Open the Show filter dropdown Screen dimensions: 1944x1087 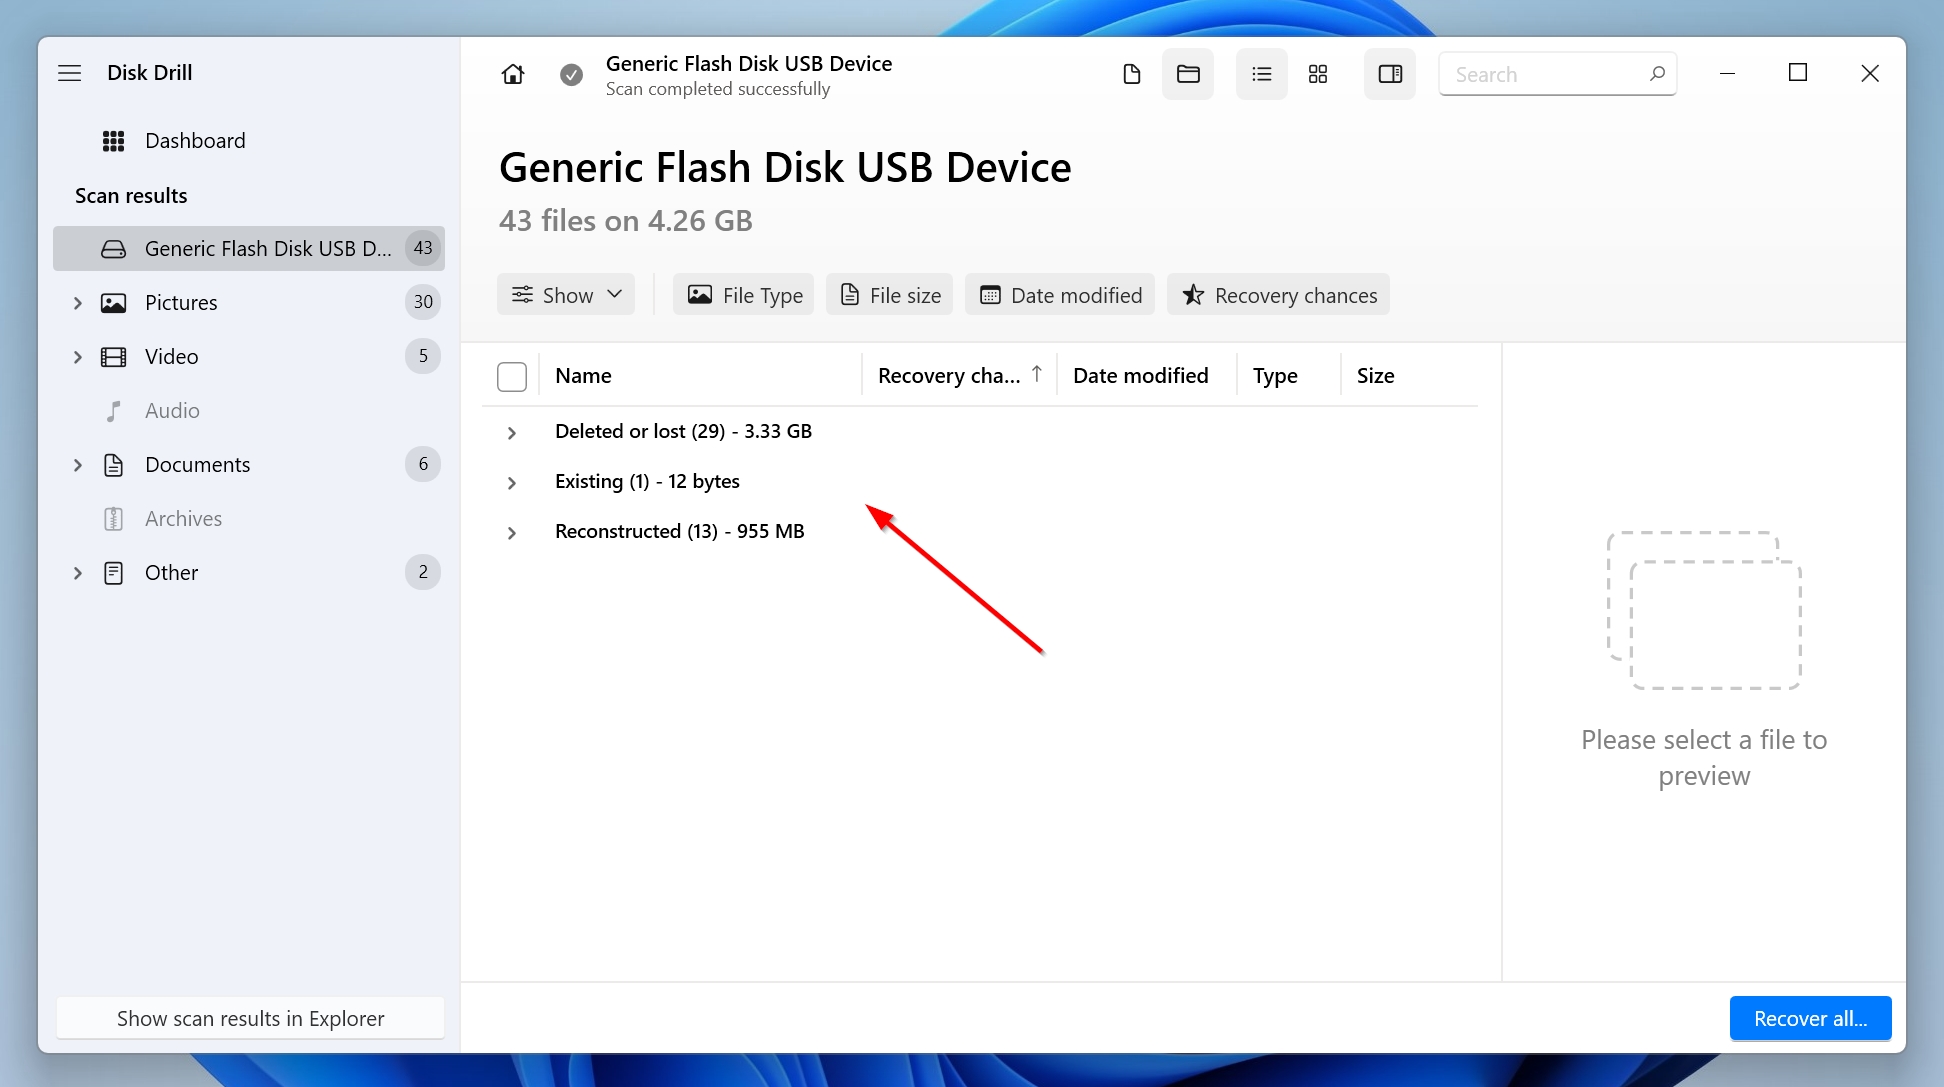tap(566, 295)
